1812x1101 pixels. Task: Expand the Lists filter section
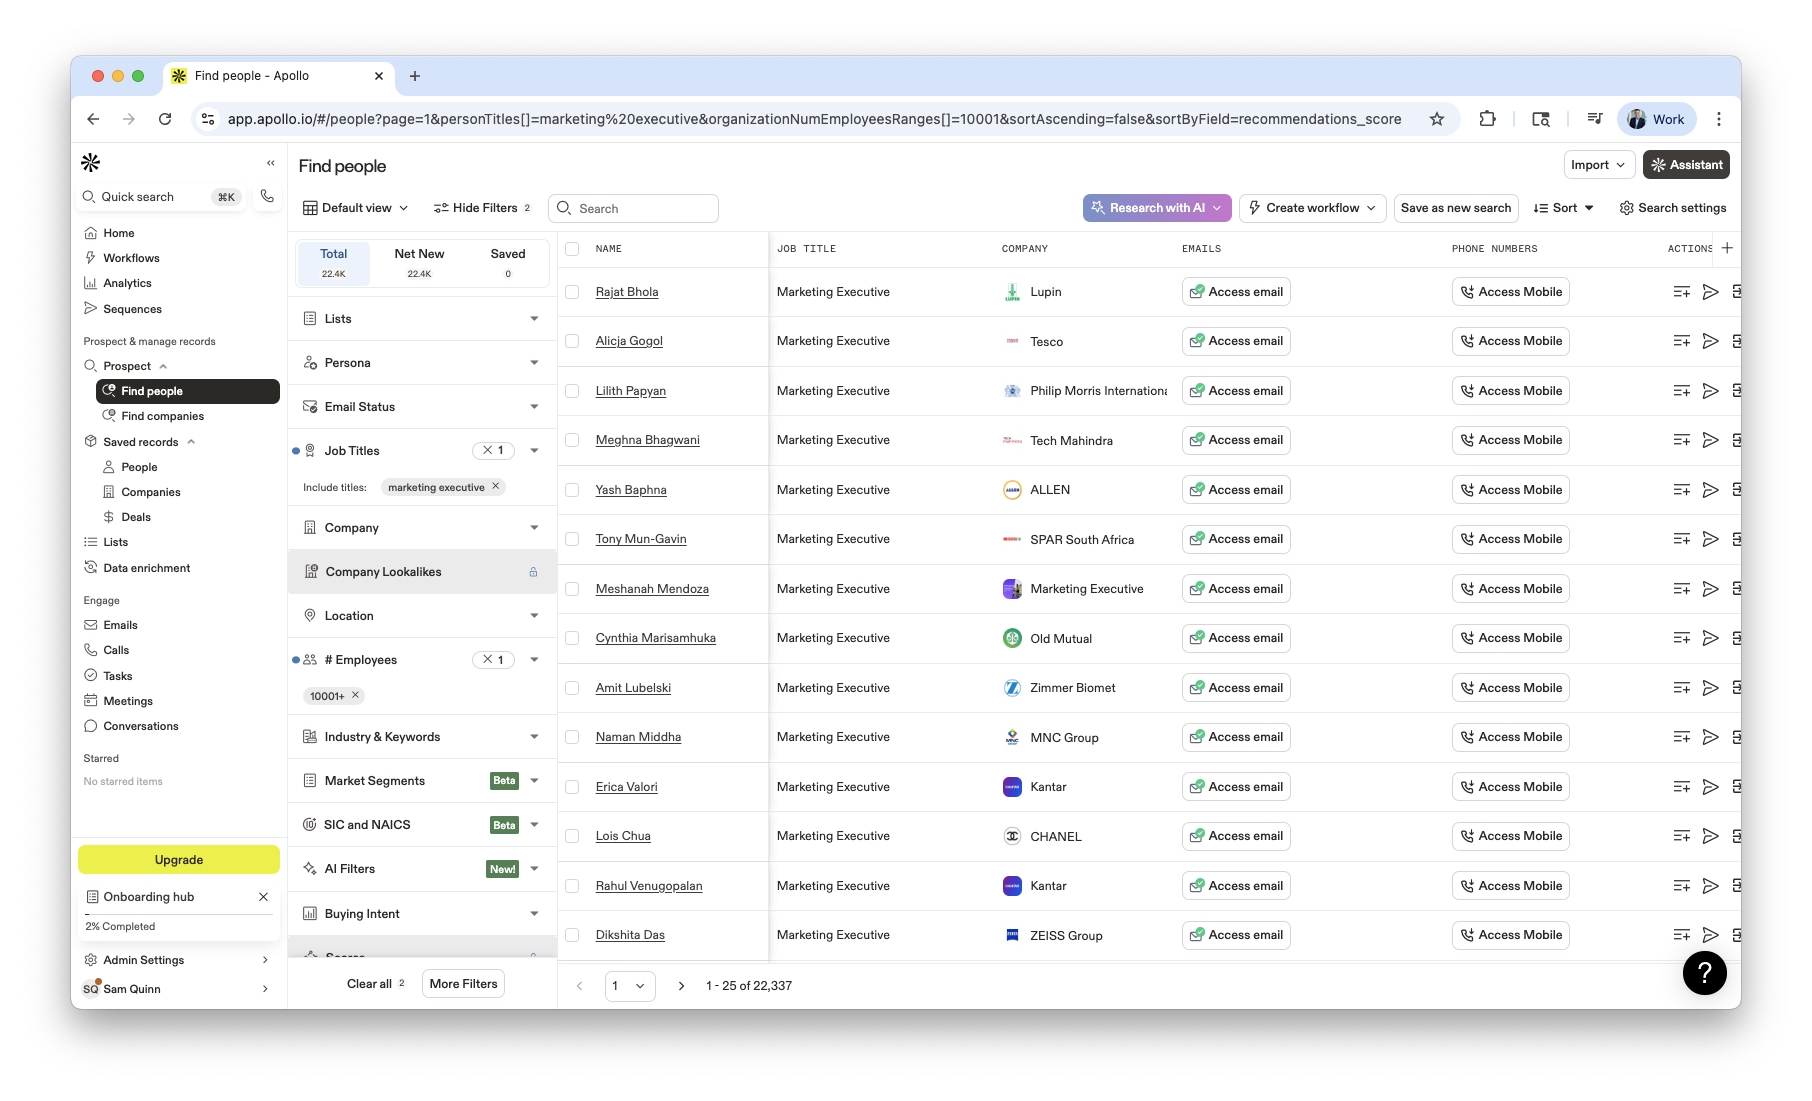422,319
